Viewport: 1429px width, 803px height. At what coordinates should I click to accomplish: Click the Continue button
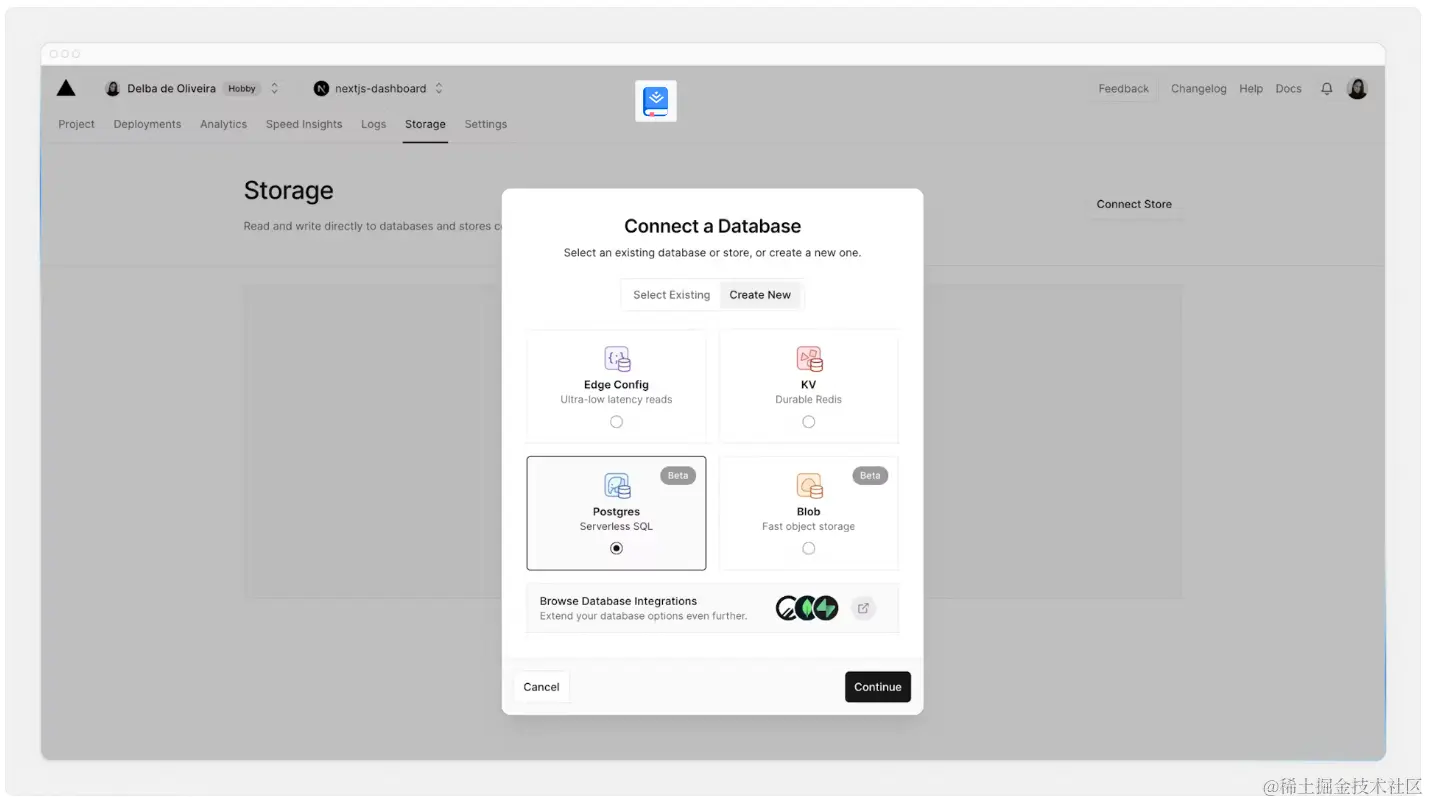(x=878, y=687)
